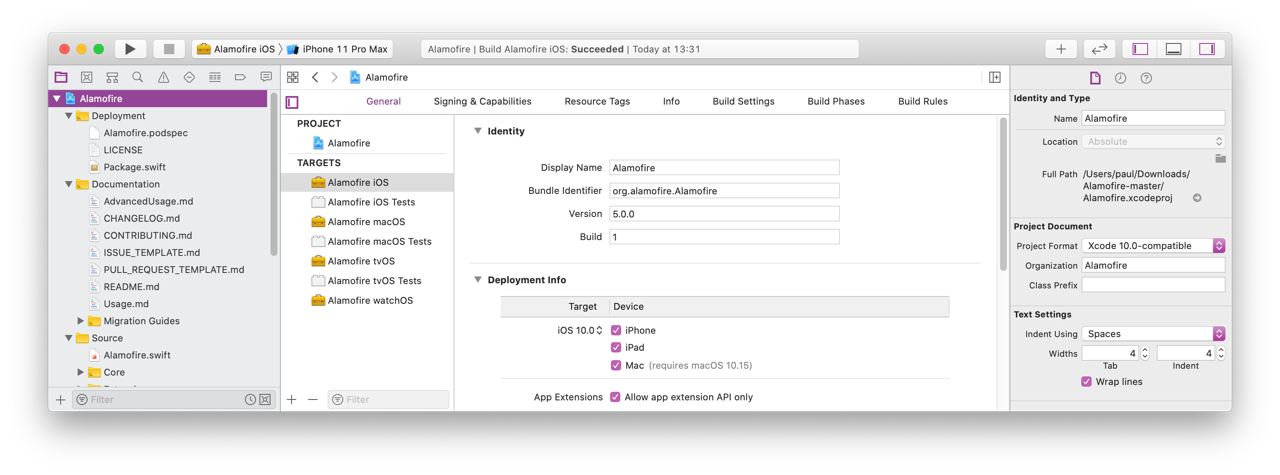Open the Debug navigator

[x=215, y=77]
